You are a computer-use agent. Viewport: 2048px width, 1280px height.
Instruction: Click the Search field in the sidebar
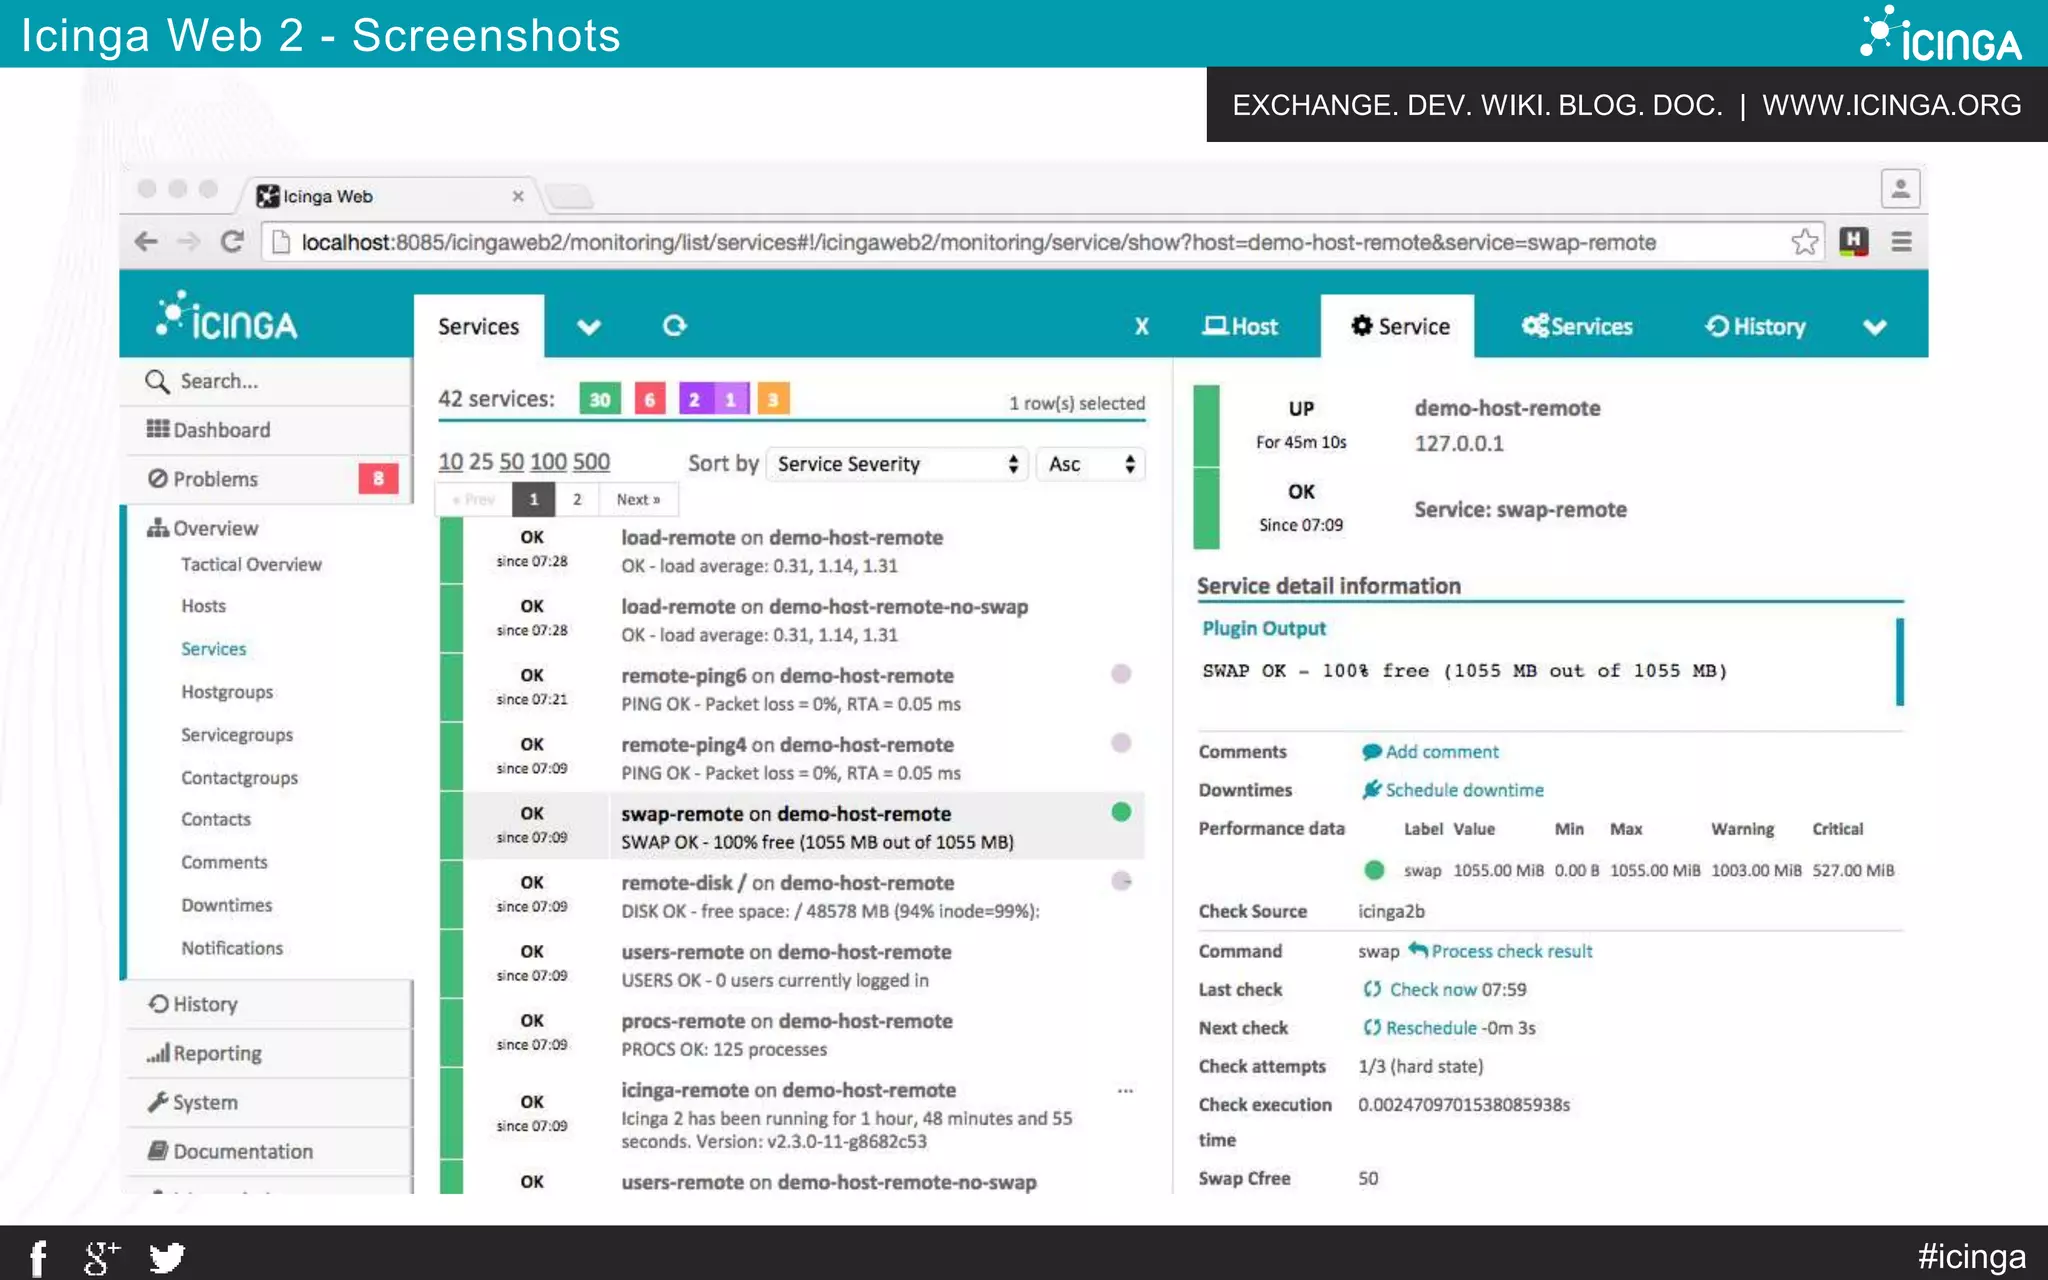[x=266, y=381]
